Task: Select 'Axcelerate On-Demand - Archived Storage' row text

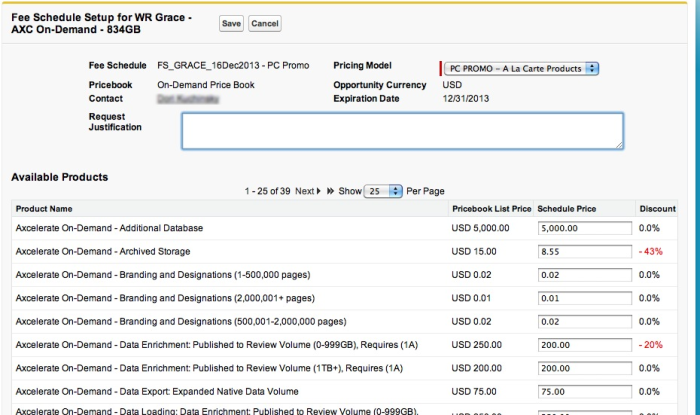Action: tap(103, 251)
